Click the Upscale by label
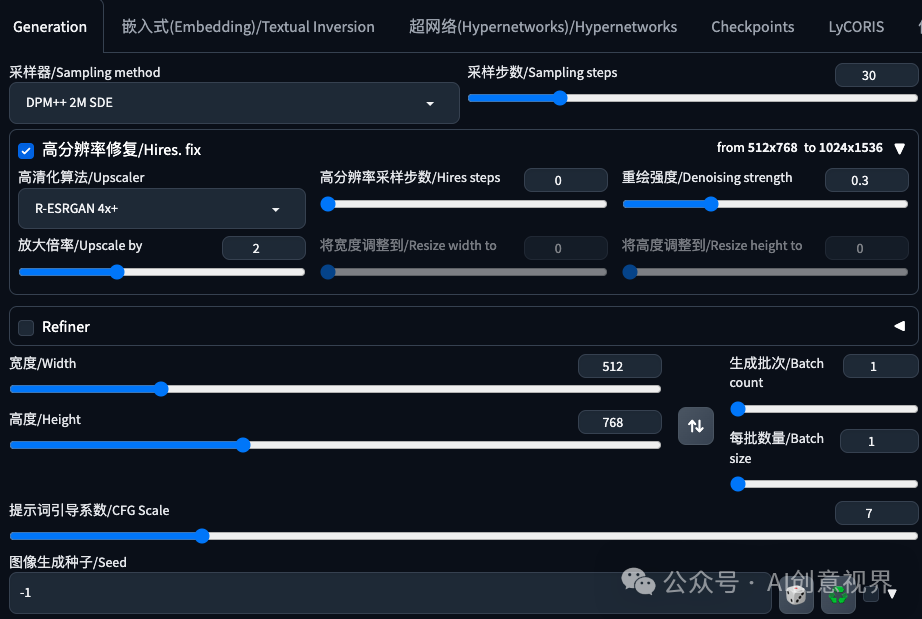Image resolution: width=922 pixels, height=619 pixels. (80, 245)
